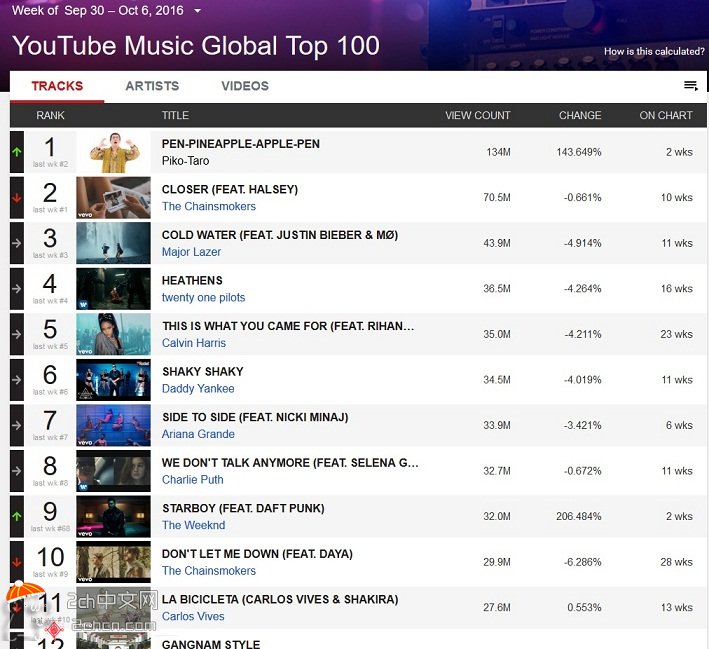Open How is this calculated link
This screenshot has width=709, height=649.
coord(654,52)
